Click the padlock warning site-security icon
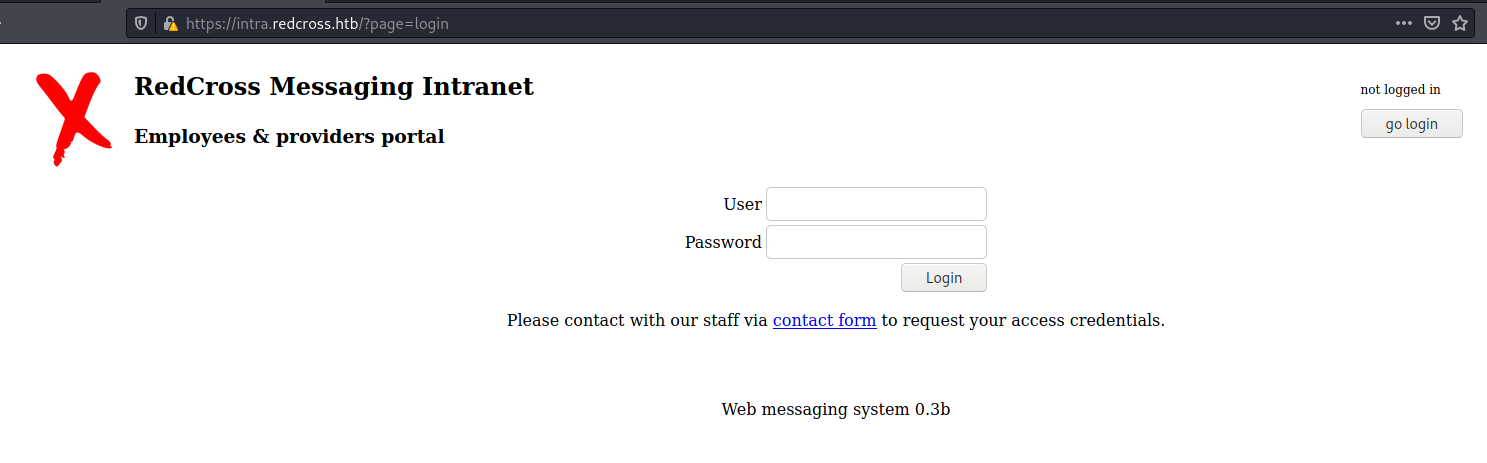The width and height of the screenshot is (1487, 463). coord(170,23)
